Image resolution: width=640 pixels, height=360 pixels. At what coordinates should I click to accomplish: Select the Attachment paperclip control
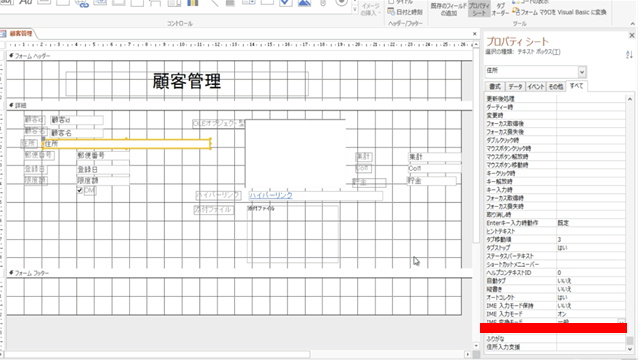point(323,3)
